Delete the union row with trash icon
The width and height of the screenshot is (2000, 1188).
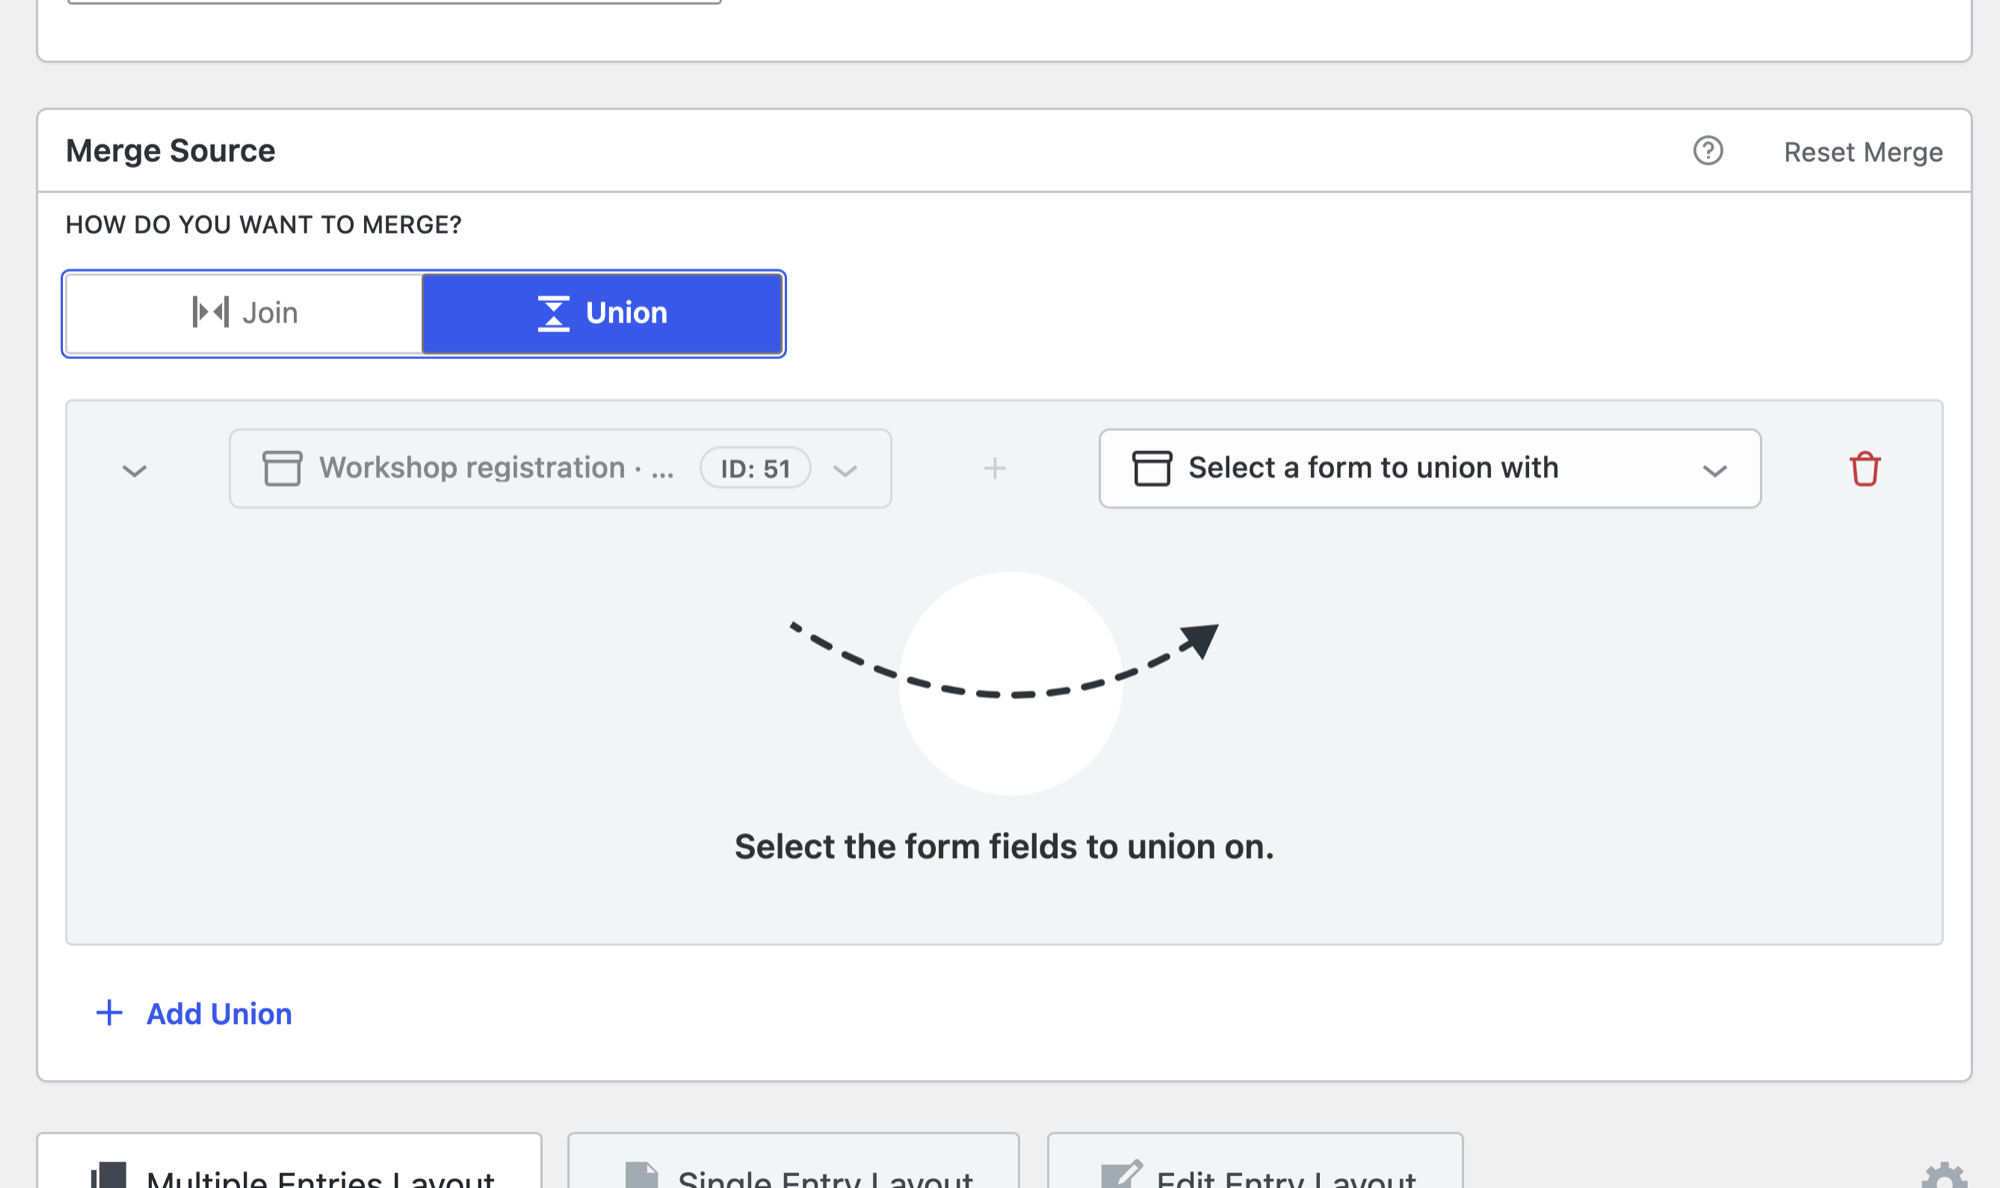coord(1864,468)
